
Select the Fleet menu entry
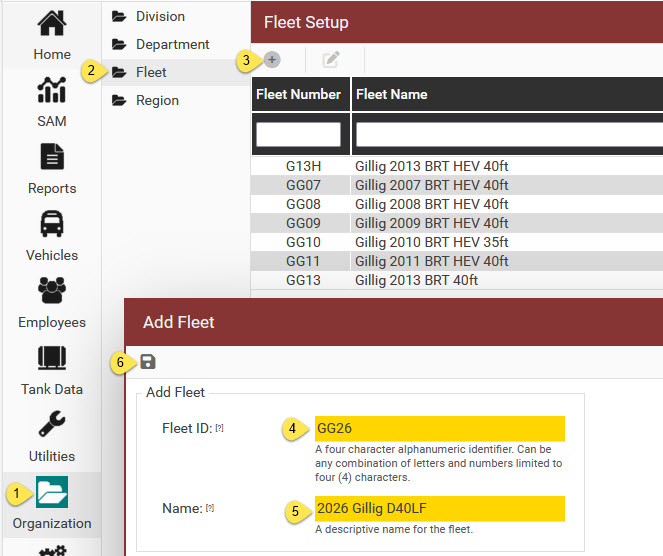point(176,72)
